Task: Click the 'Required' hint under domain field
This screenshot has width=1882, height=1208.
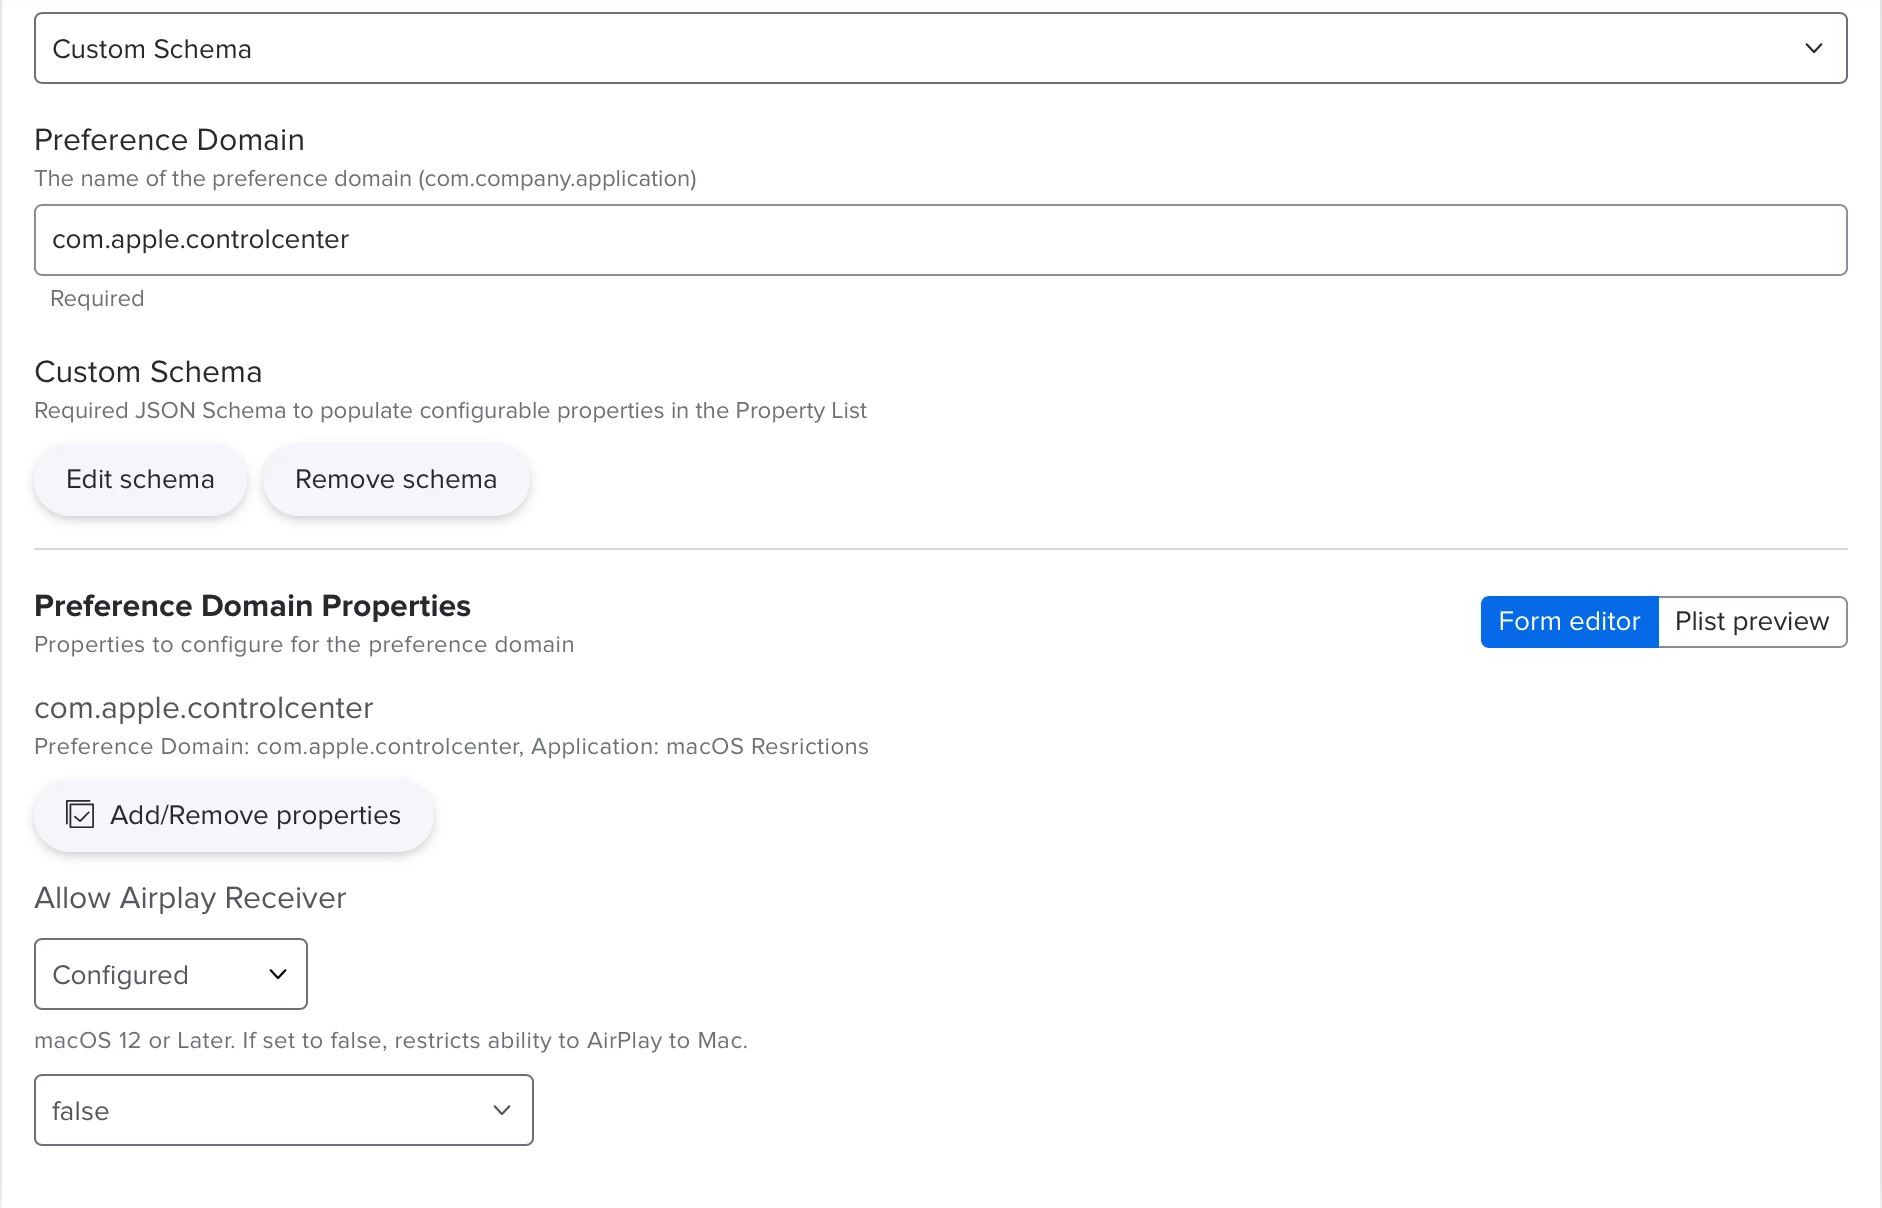Action: pyautogui.click(x=97, y=299)
